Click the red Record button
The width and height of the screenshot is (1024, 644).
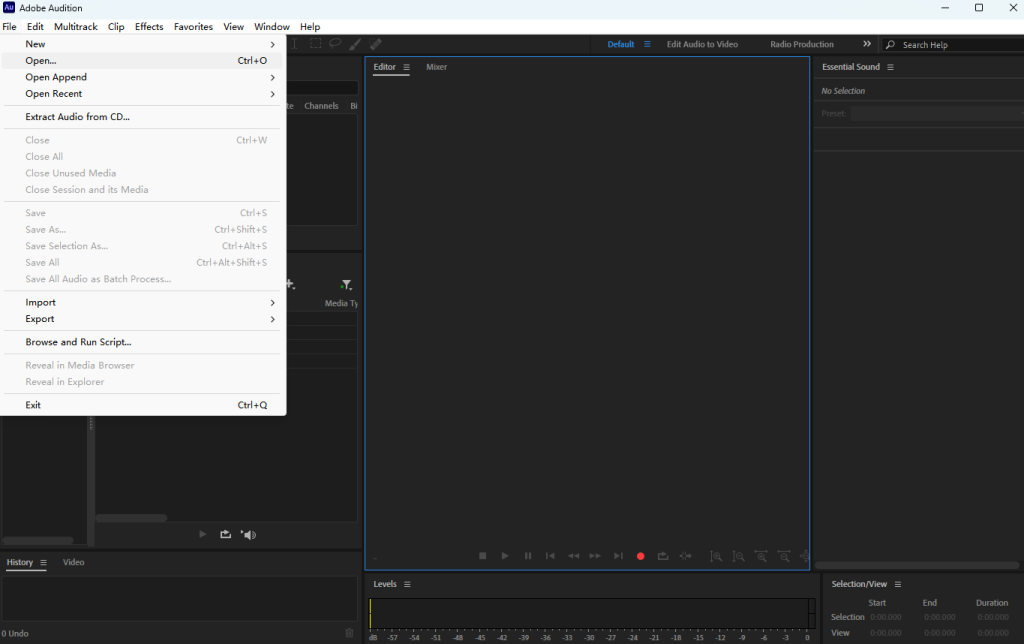click(x=641, y=556)
